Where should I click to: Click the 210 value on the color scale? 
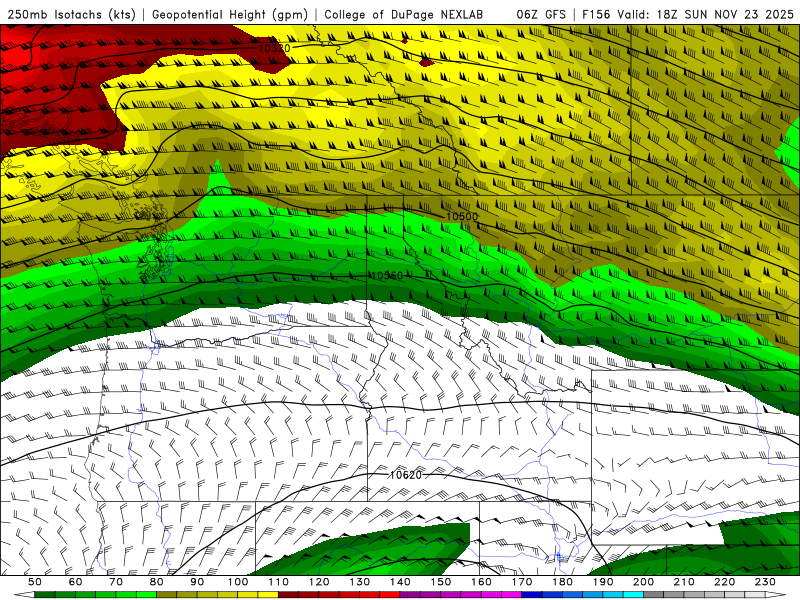coord(685,582)
